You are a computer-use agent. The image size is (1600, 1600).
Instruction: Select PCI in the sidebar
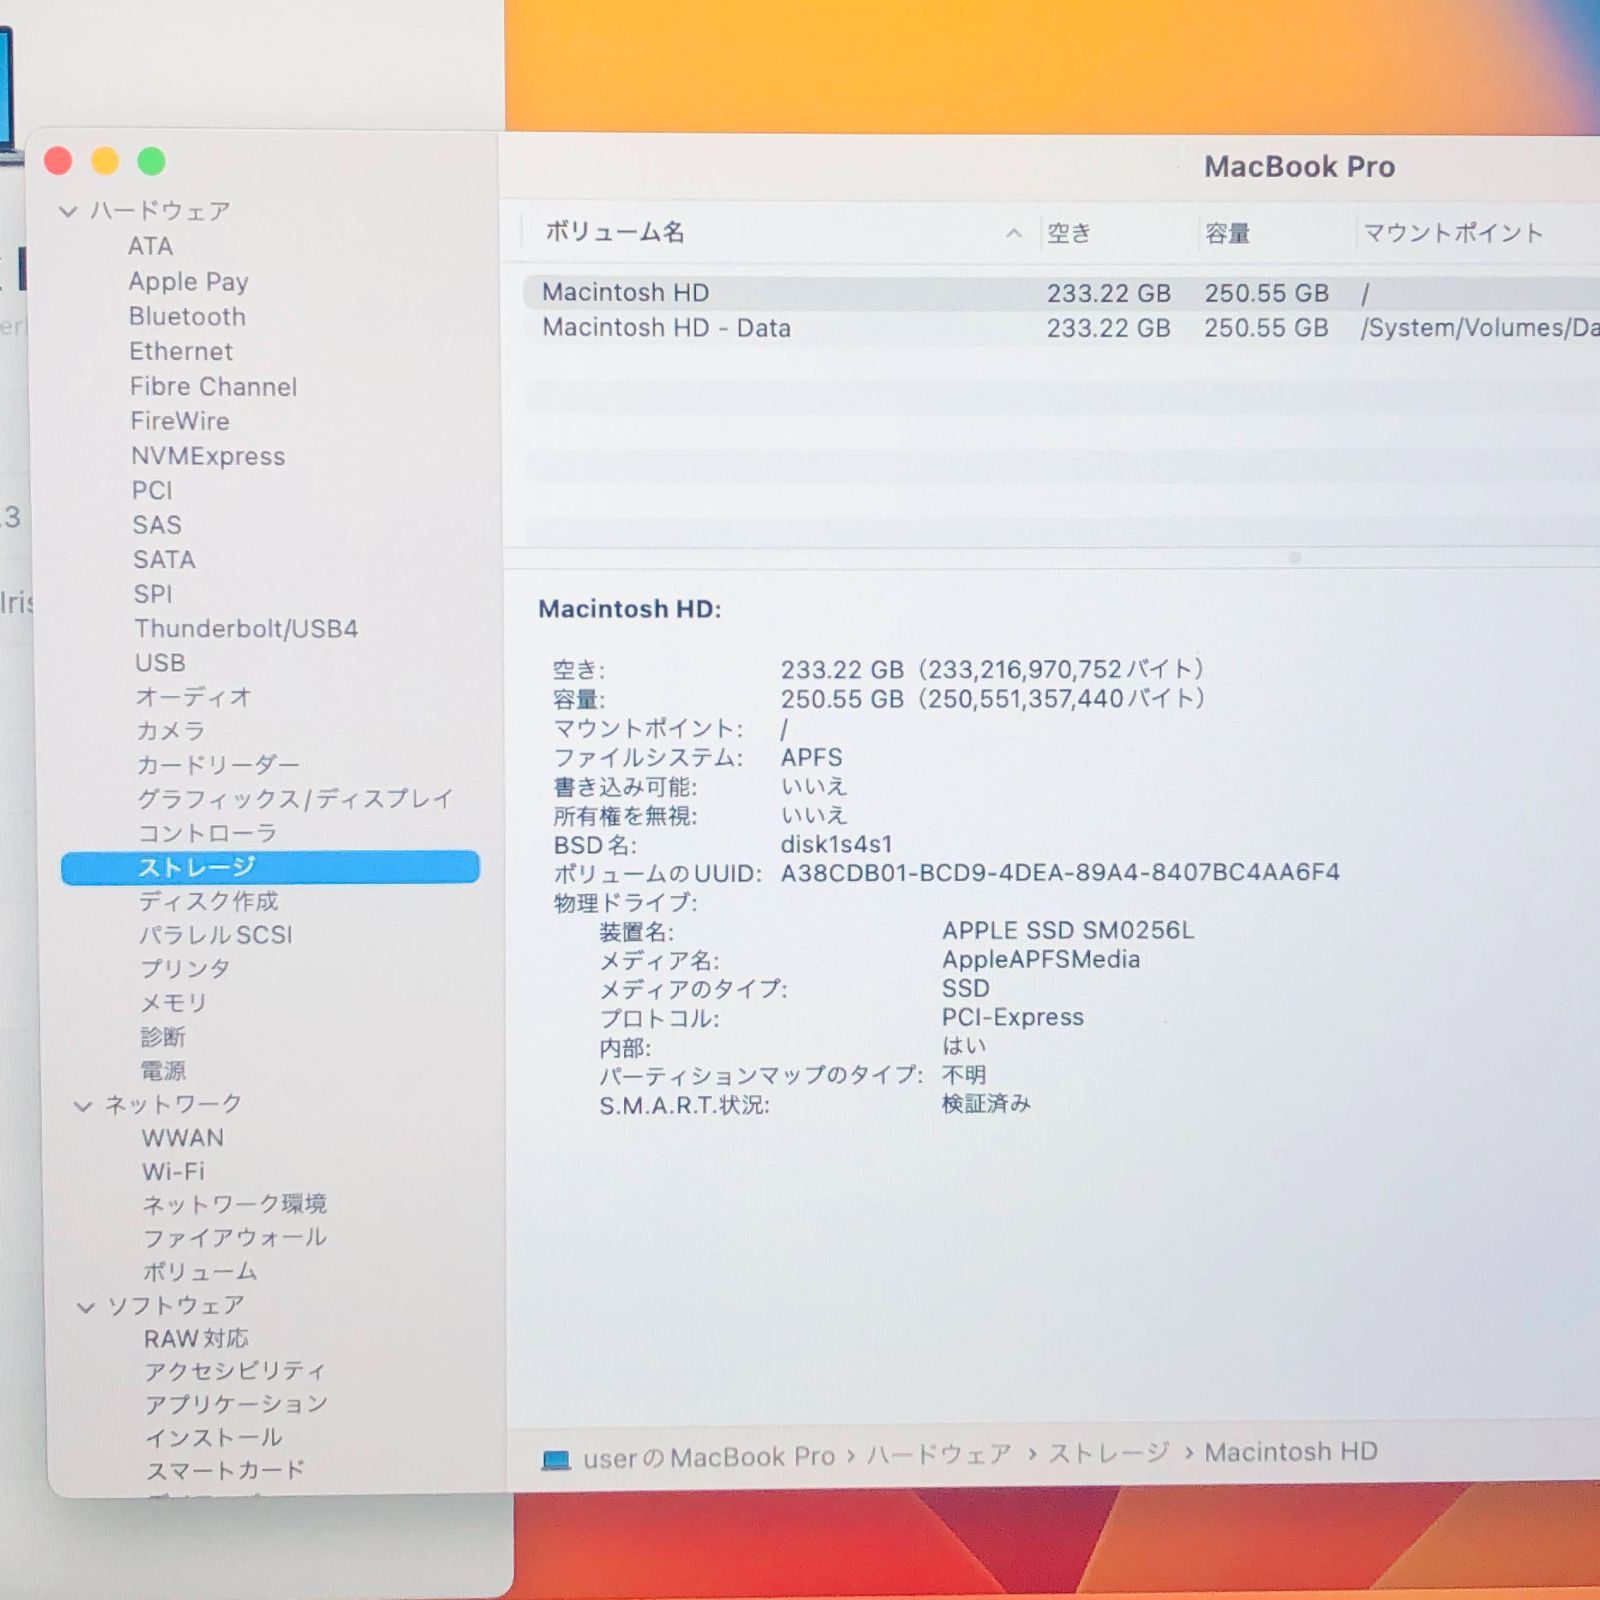(152, 491)
